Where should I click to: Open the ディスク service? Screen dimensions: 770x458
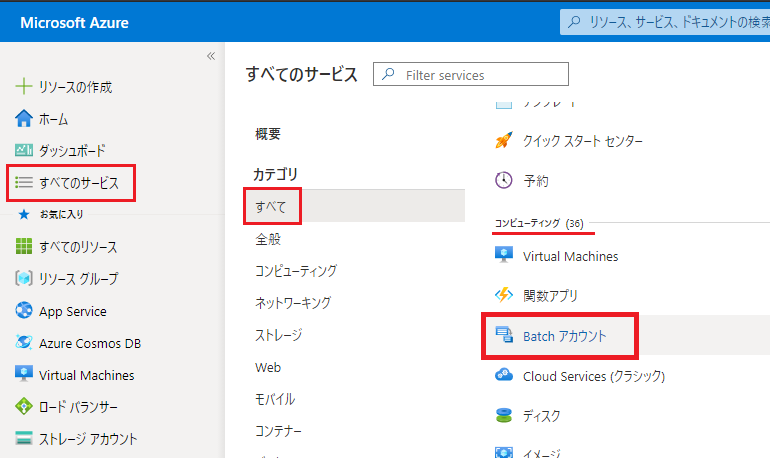(x=541, y=416)
